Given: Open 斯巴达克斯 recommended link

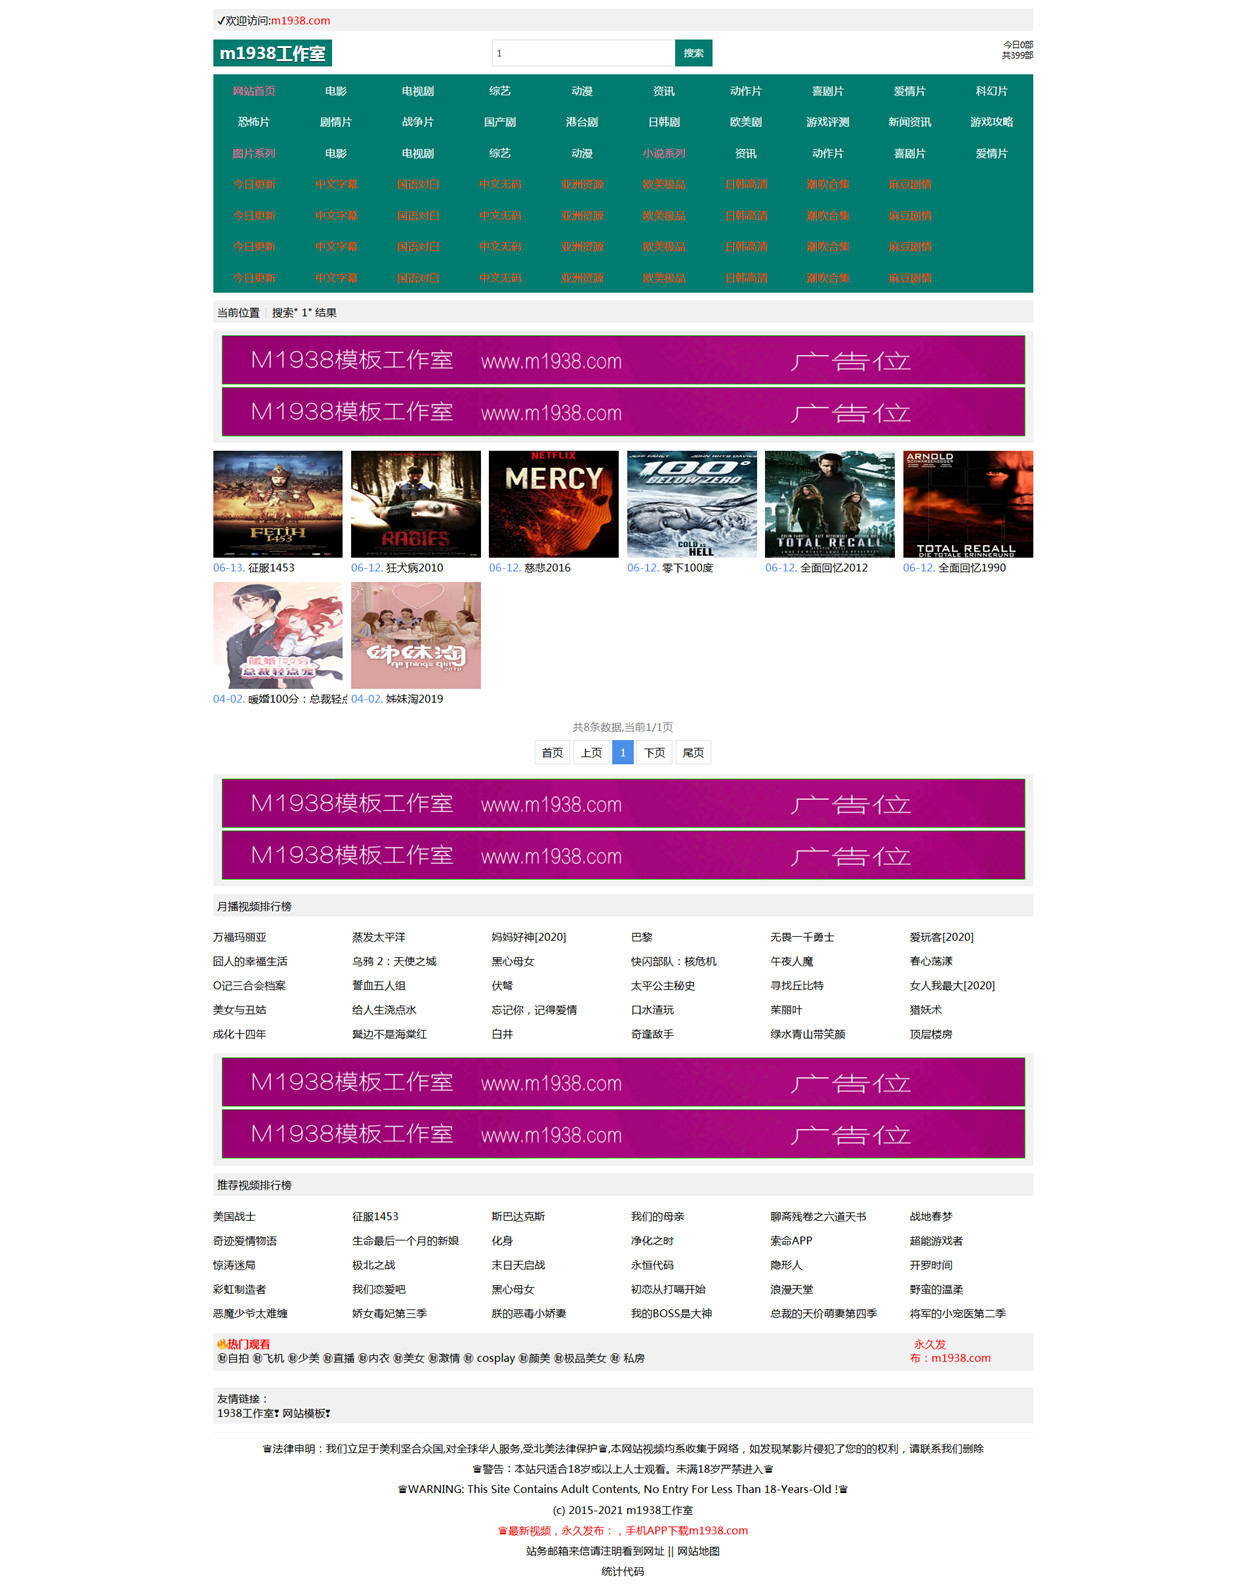Looking at the screenshot, I should tap(518, 1217).
